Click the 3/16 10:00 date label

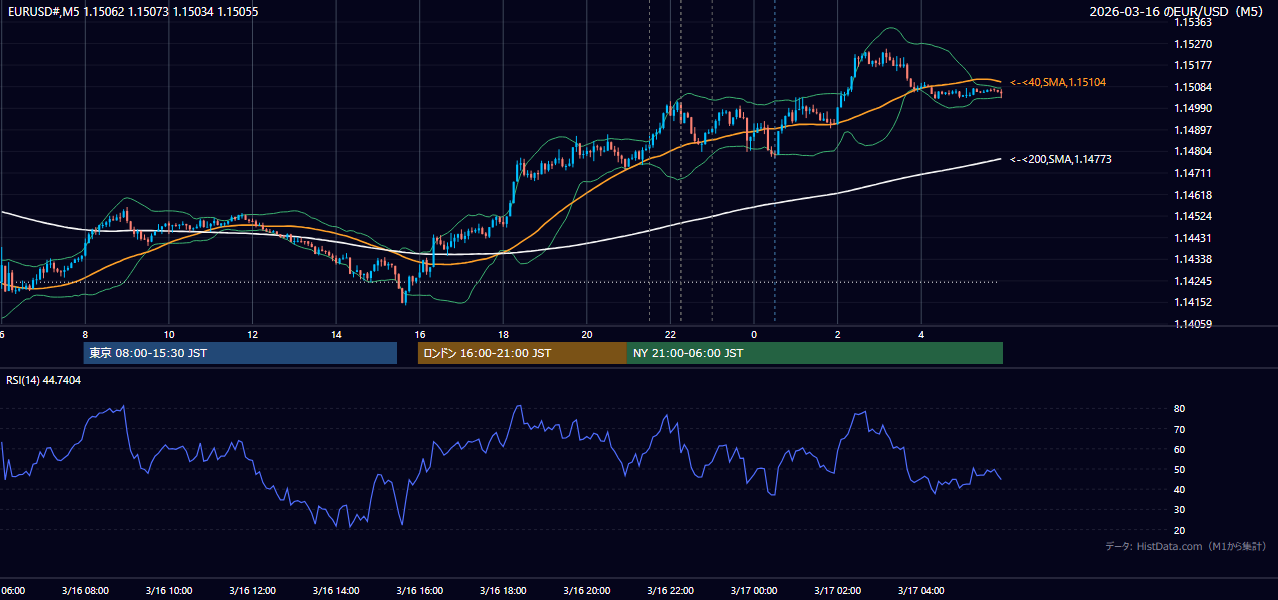click(169, 590)
